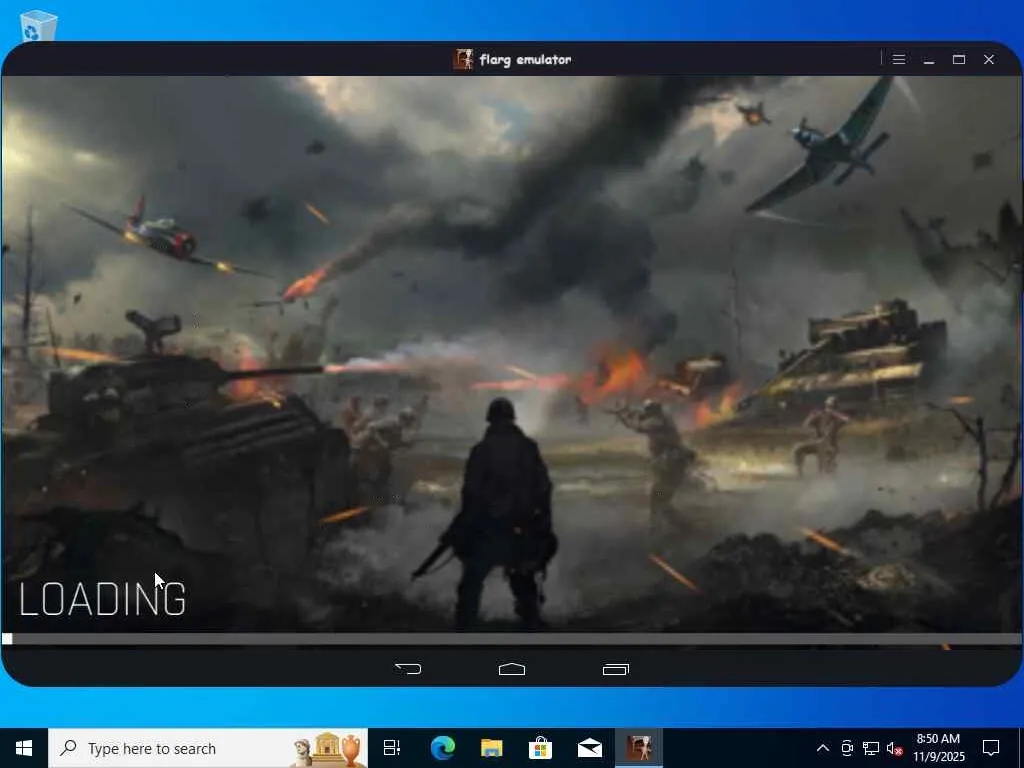
Task: Open File Explorer from taskbar
Action: coord(492,748)
